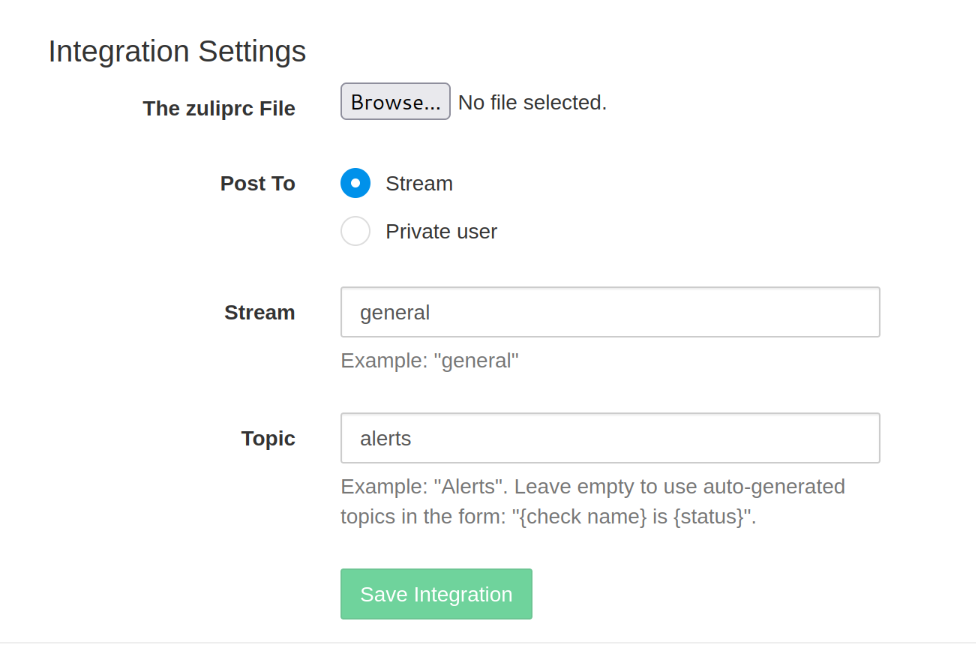Click the "No file selected." text
Viewport: 976px width, 645px height.
click(x=532, y=102)
